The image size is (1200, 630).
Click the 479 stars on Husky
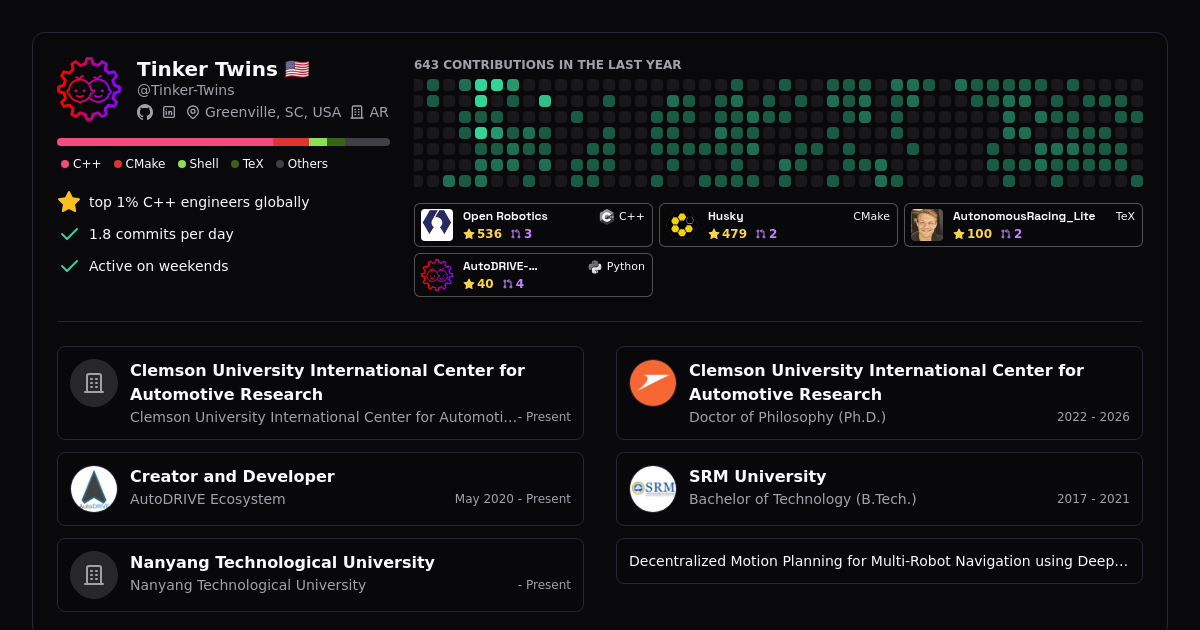(x=727, y=234)
